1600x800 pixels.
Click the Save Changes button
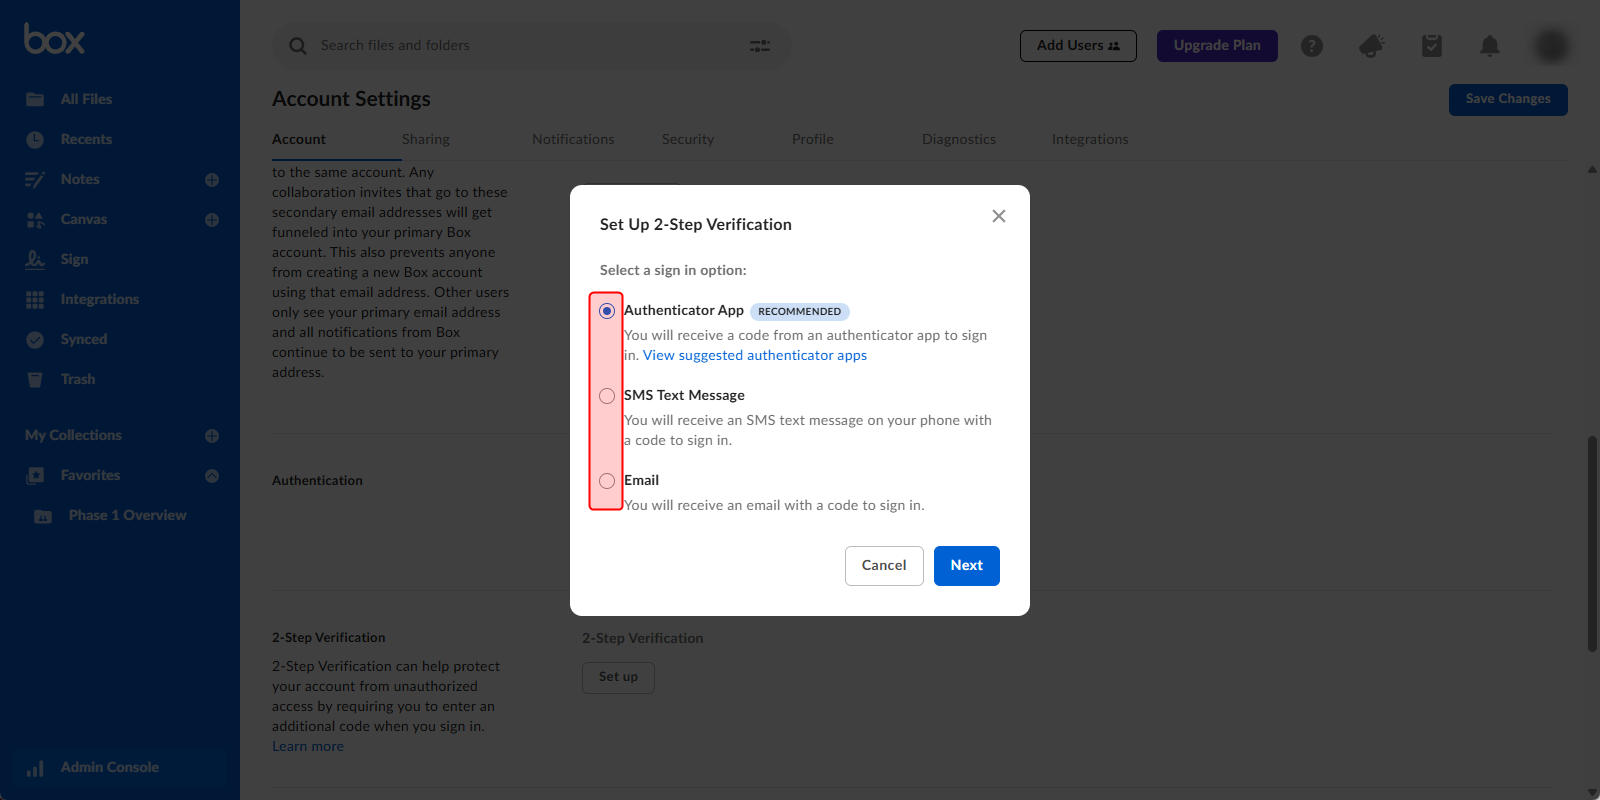click(1508, 99)
